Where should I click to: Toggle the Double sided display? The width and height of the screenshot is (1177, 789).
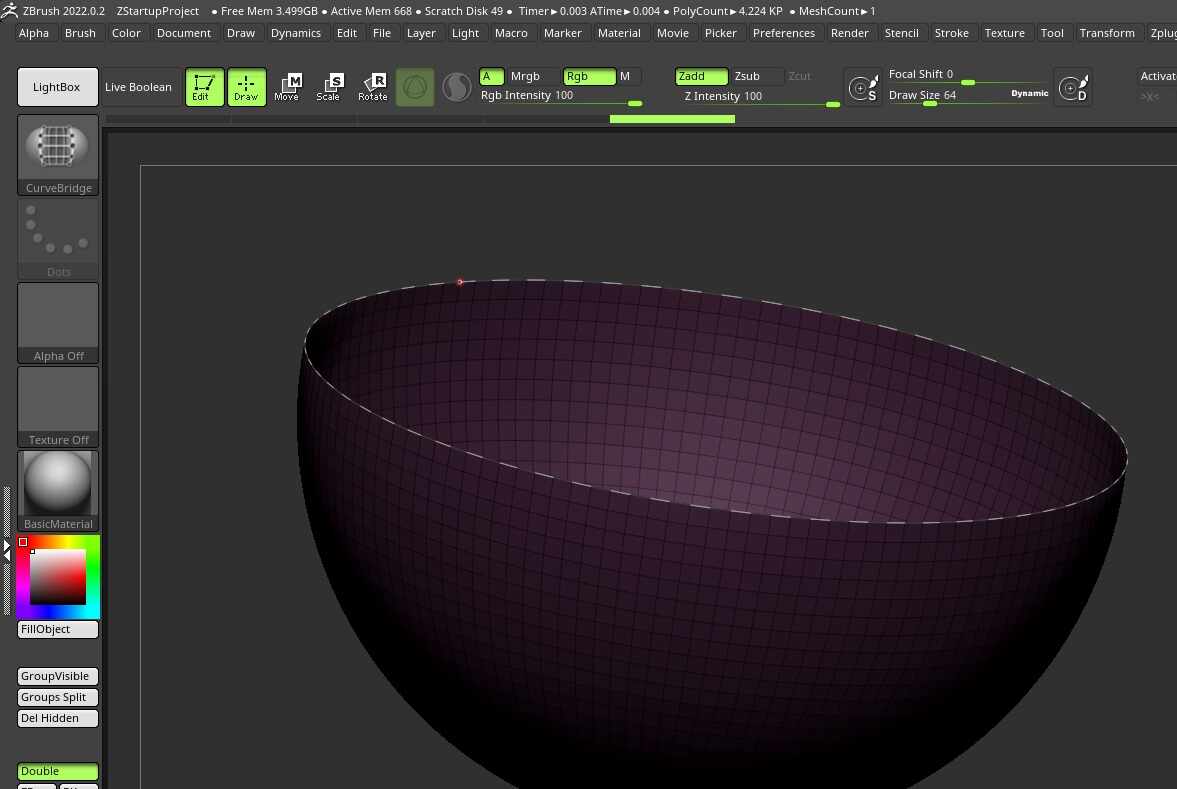(57, 771)
